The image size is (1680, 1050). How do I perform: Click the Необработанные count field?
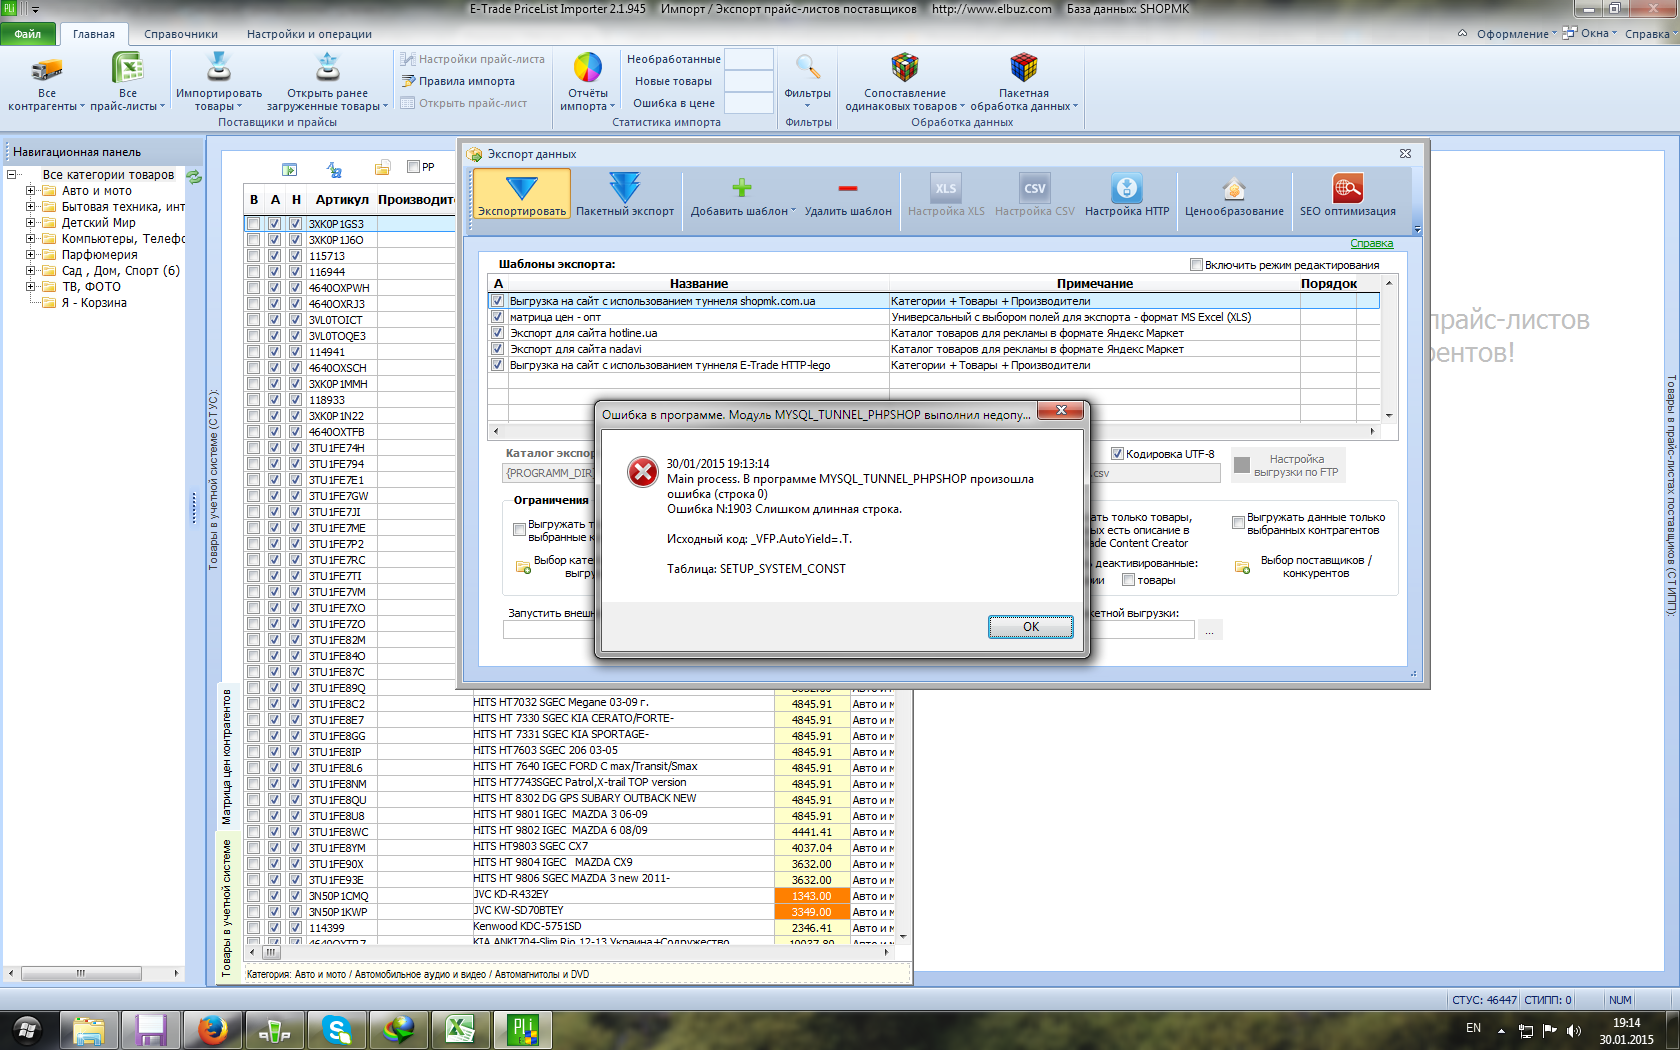[749, 59]
